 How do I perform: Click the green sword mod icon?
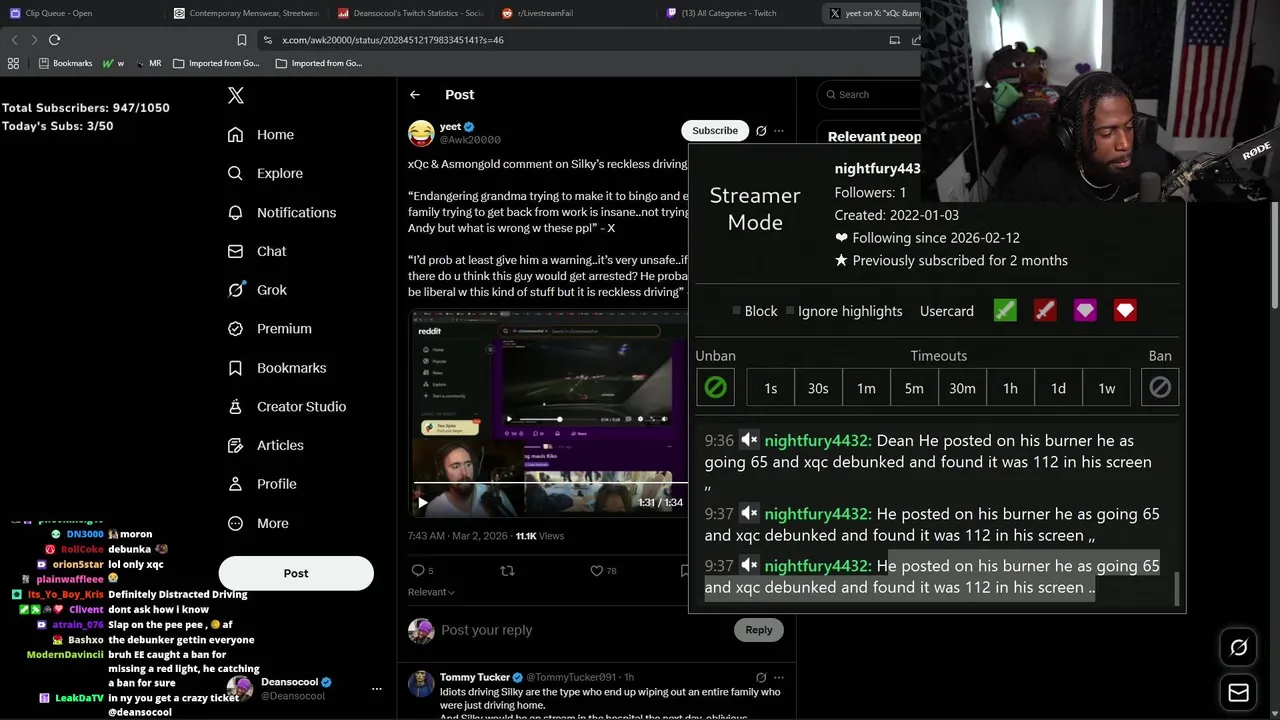(1005, 311)
